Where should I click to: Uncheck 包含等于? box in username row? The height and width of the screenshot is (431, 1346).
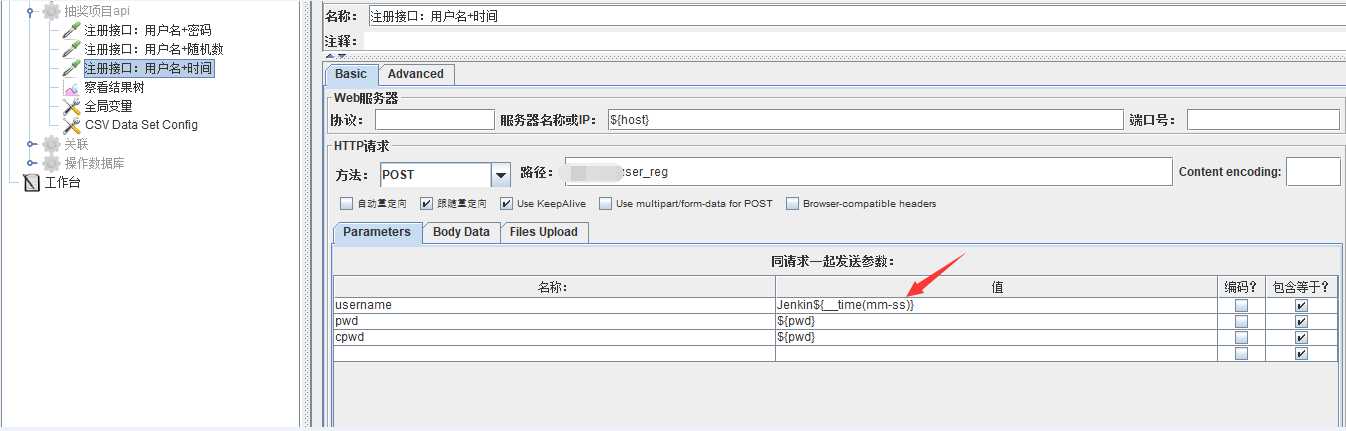click(1301, 306)
